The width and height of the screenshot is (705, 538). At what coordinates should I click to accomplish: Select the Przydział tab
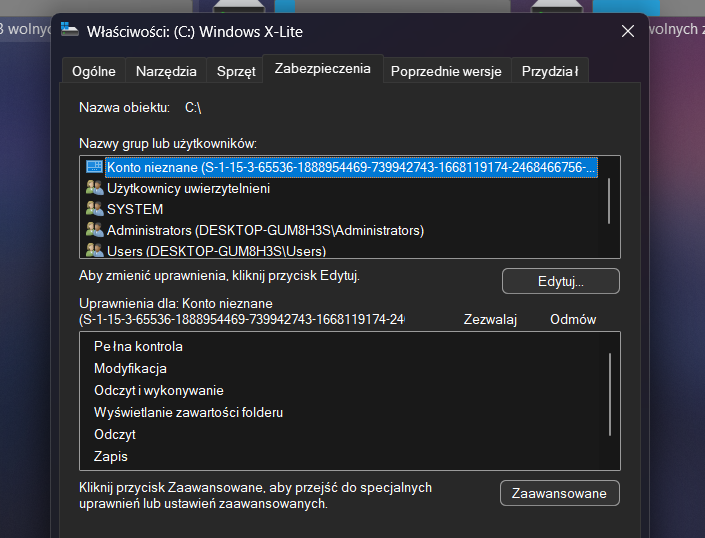tap(549, 71)
